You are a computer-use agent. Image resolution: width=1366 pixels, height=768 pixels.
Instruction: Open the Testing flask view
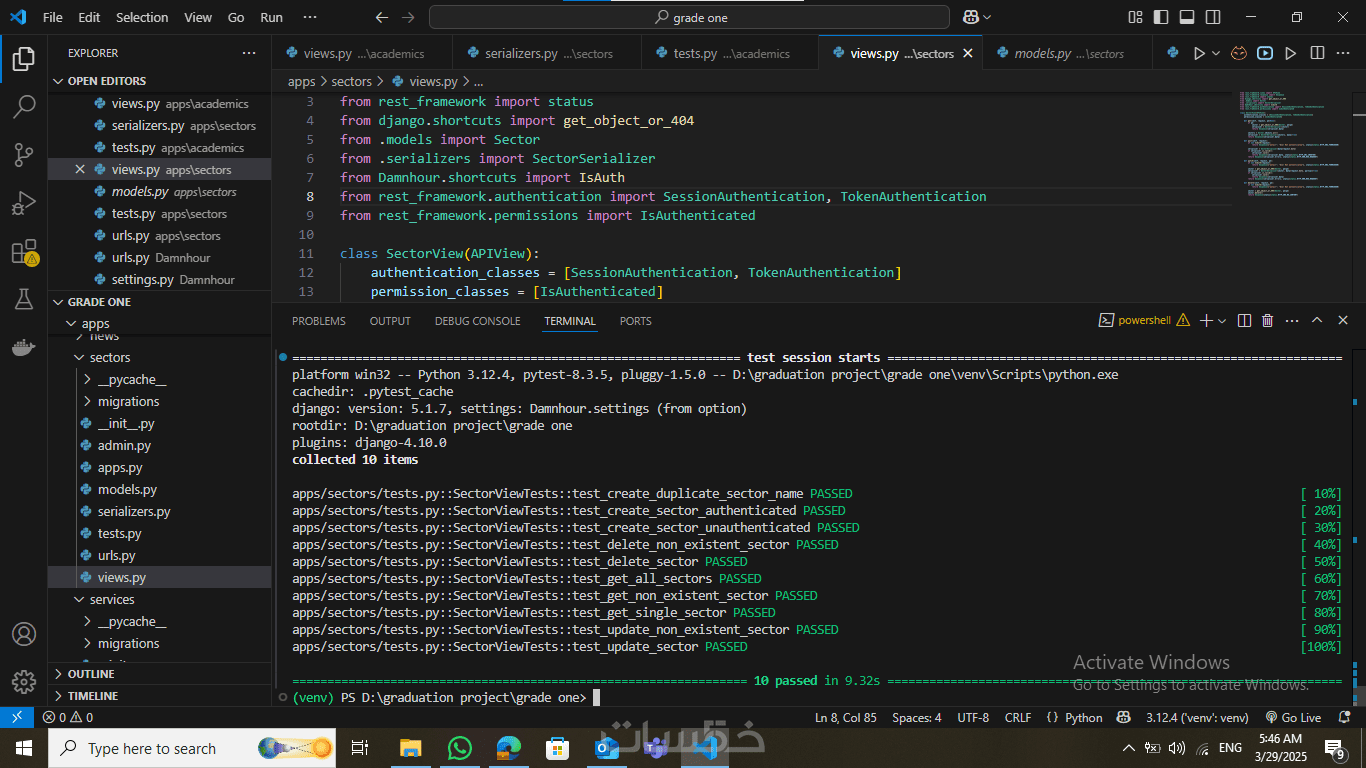click(24, 300)
